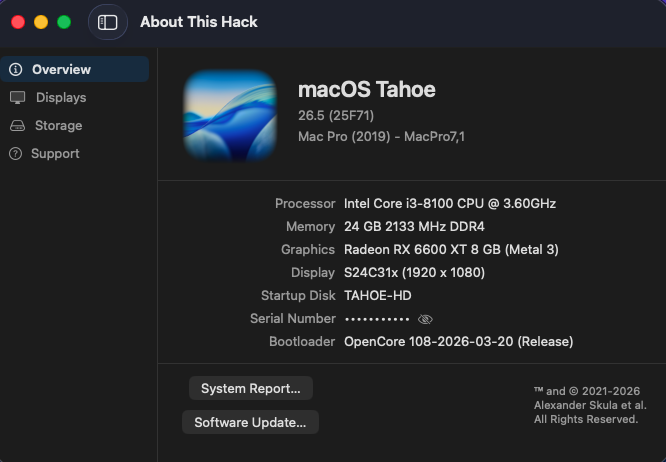Close the About This Hack window
The image size is (666, 462).
point(18,22)
